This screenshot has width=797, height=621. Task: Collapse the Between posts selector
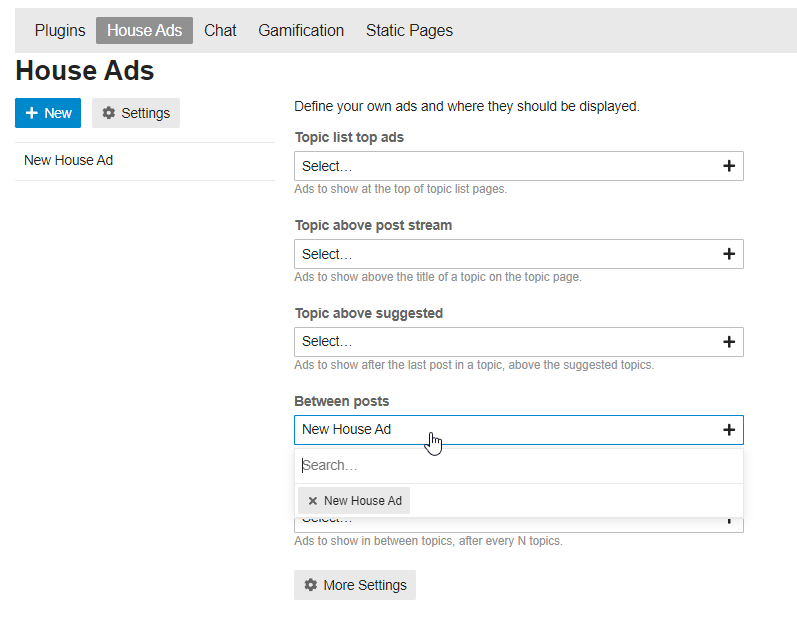tap(518, 430)
